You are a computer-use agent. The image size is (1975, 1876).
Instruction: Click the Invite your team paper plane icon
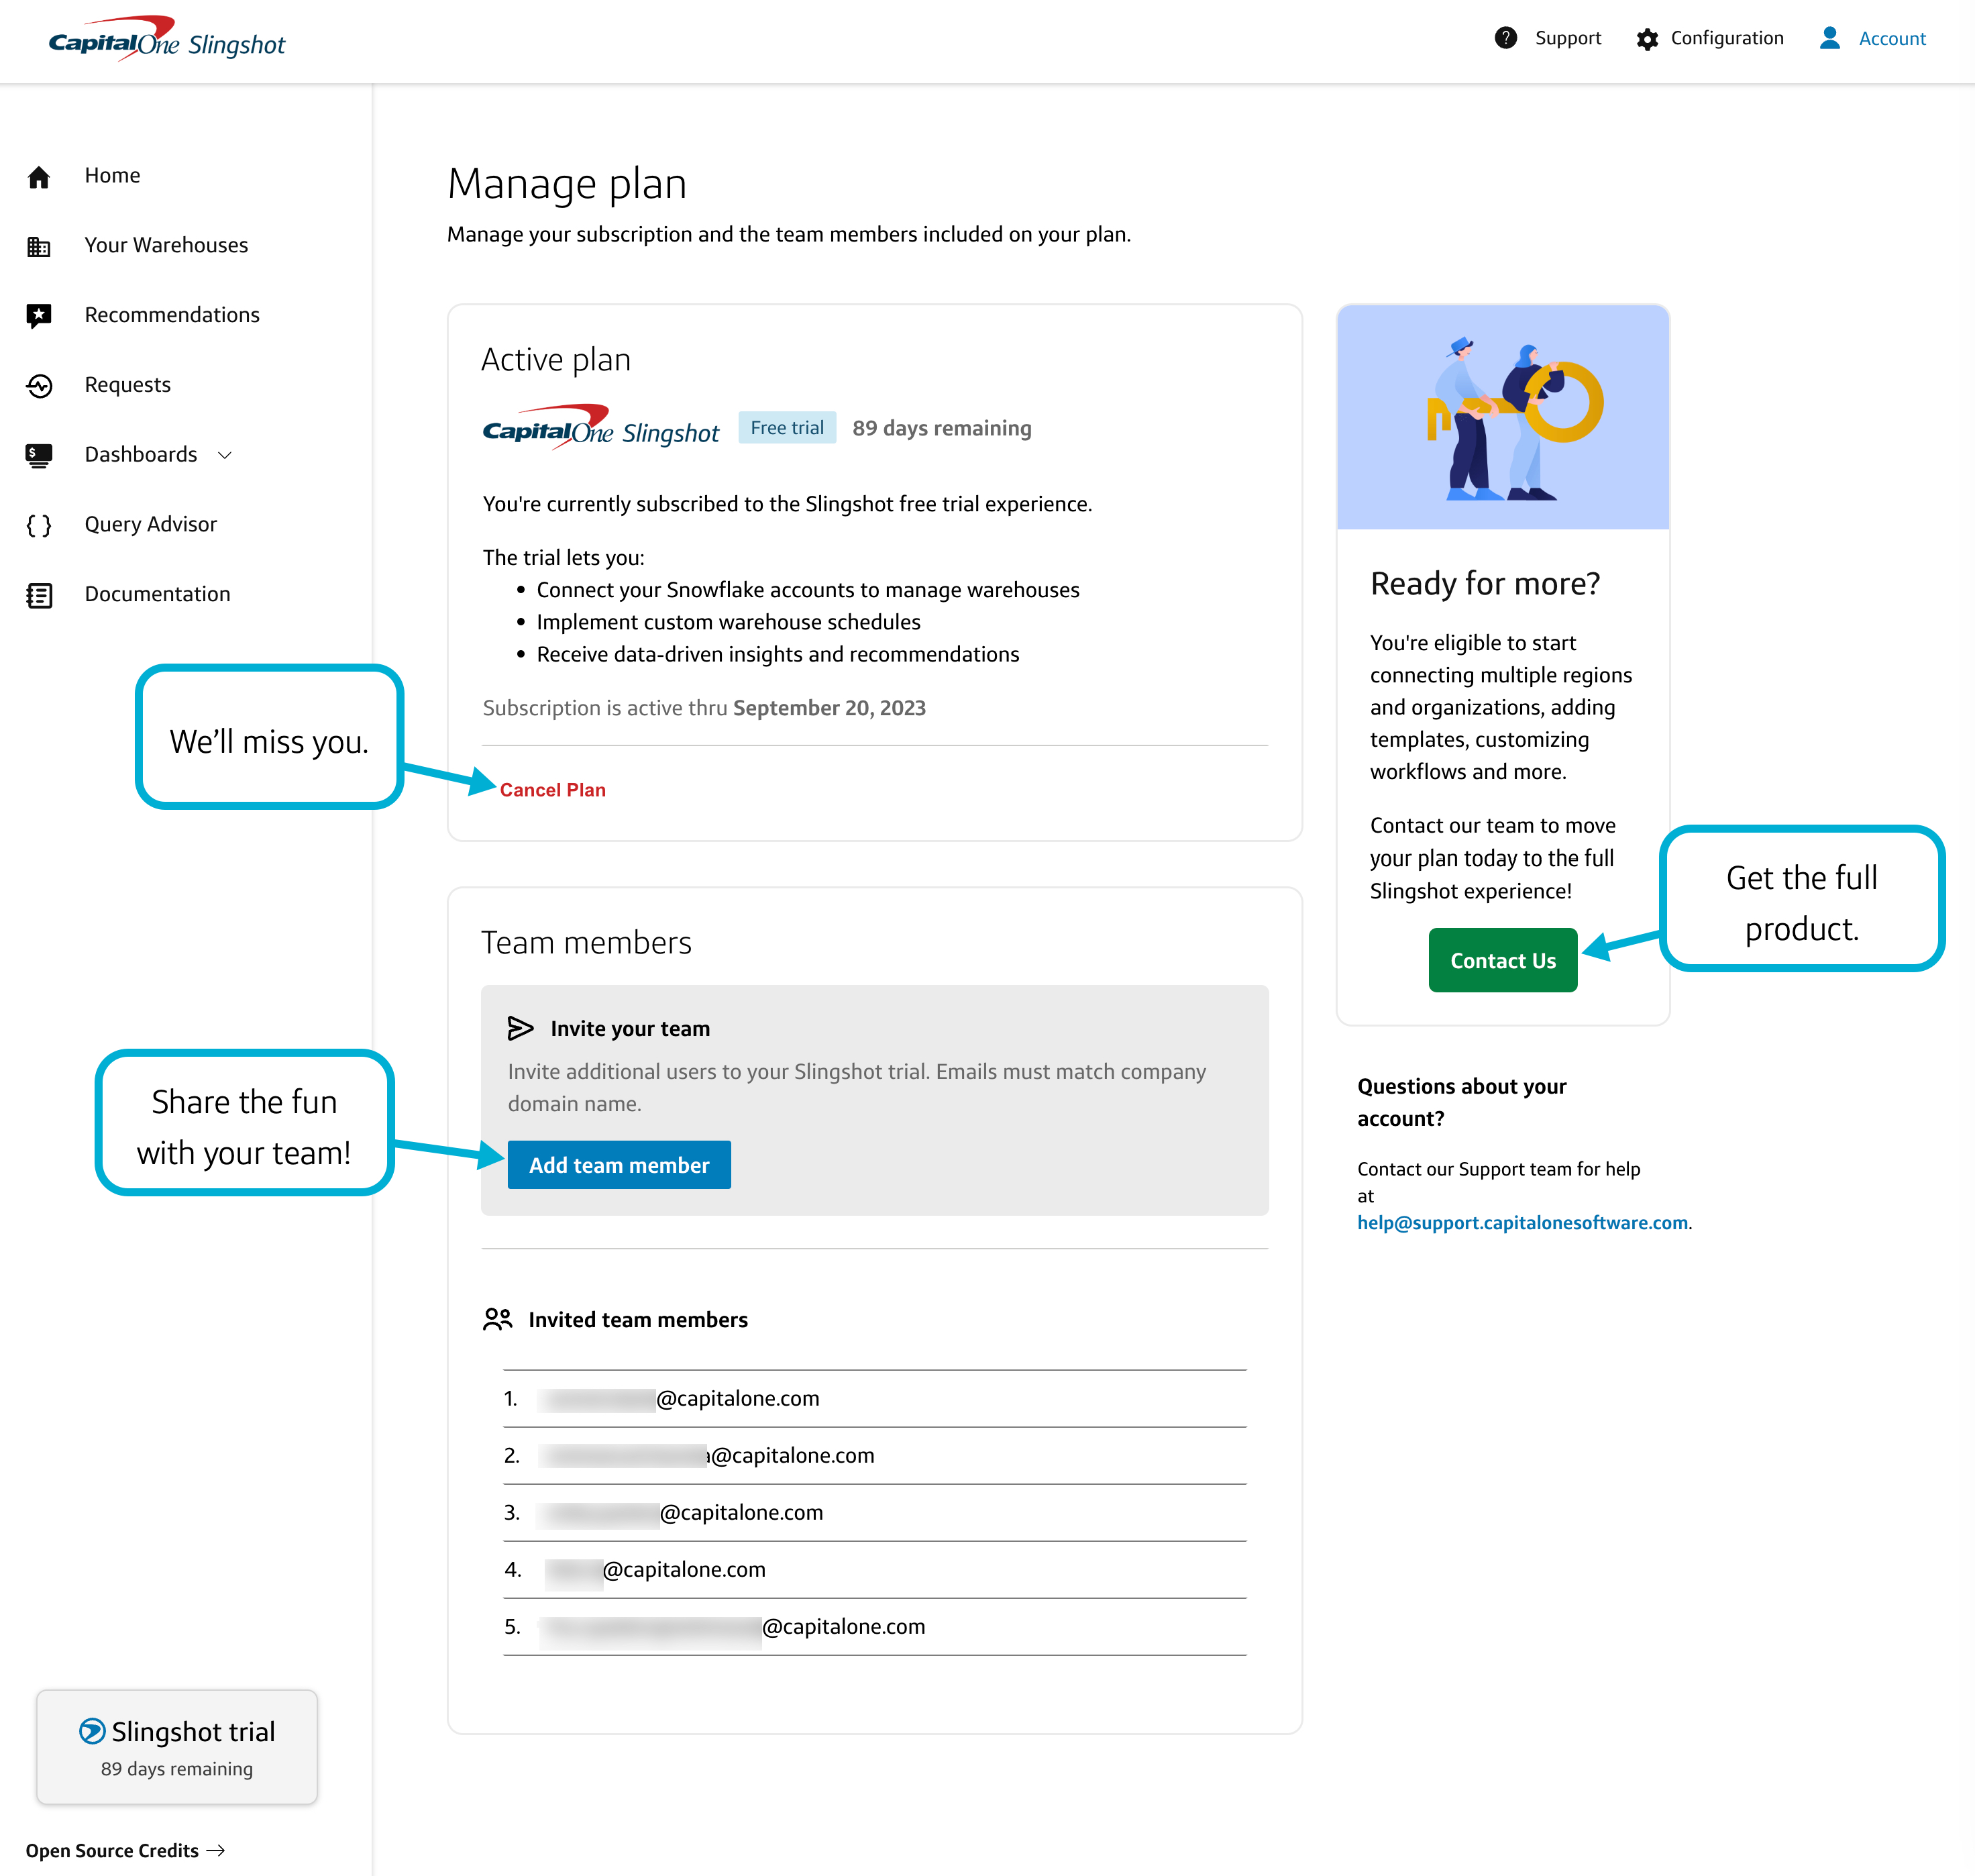point(520,1028)
